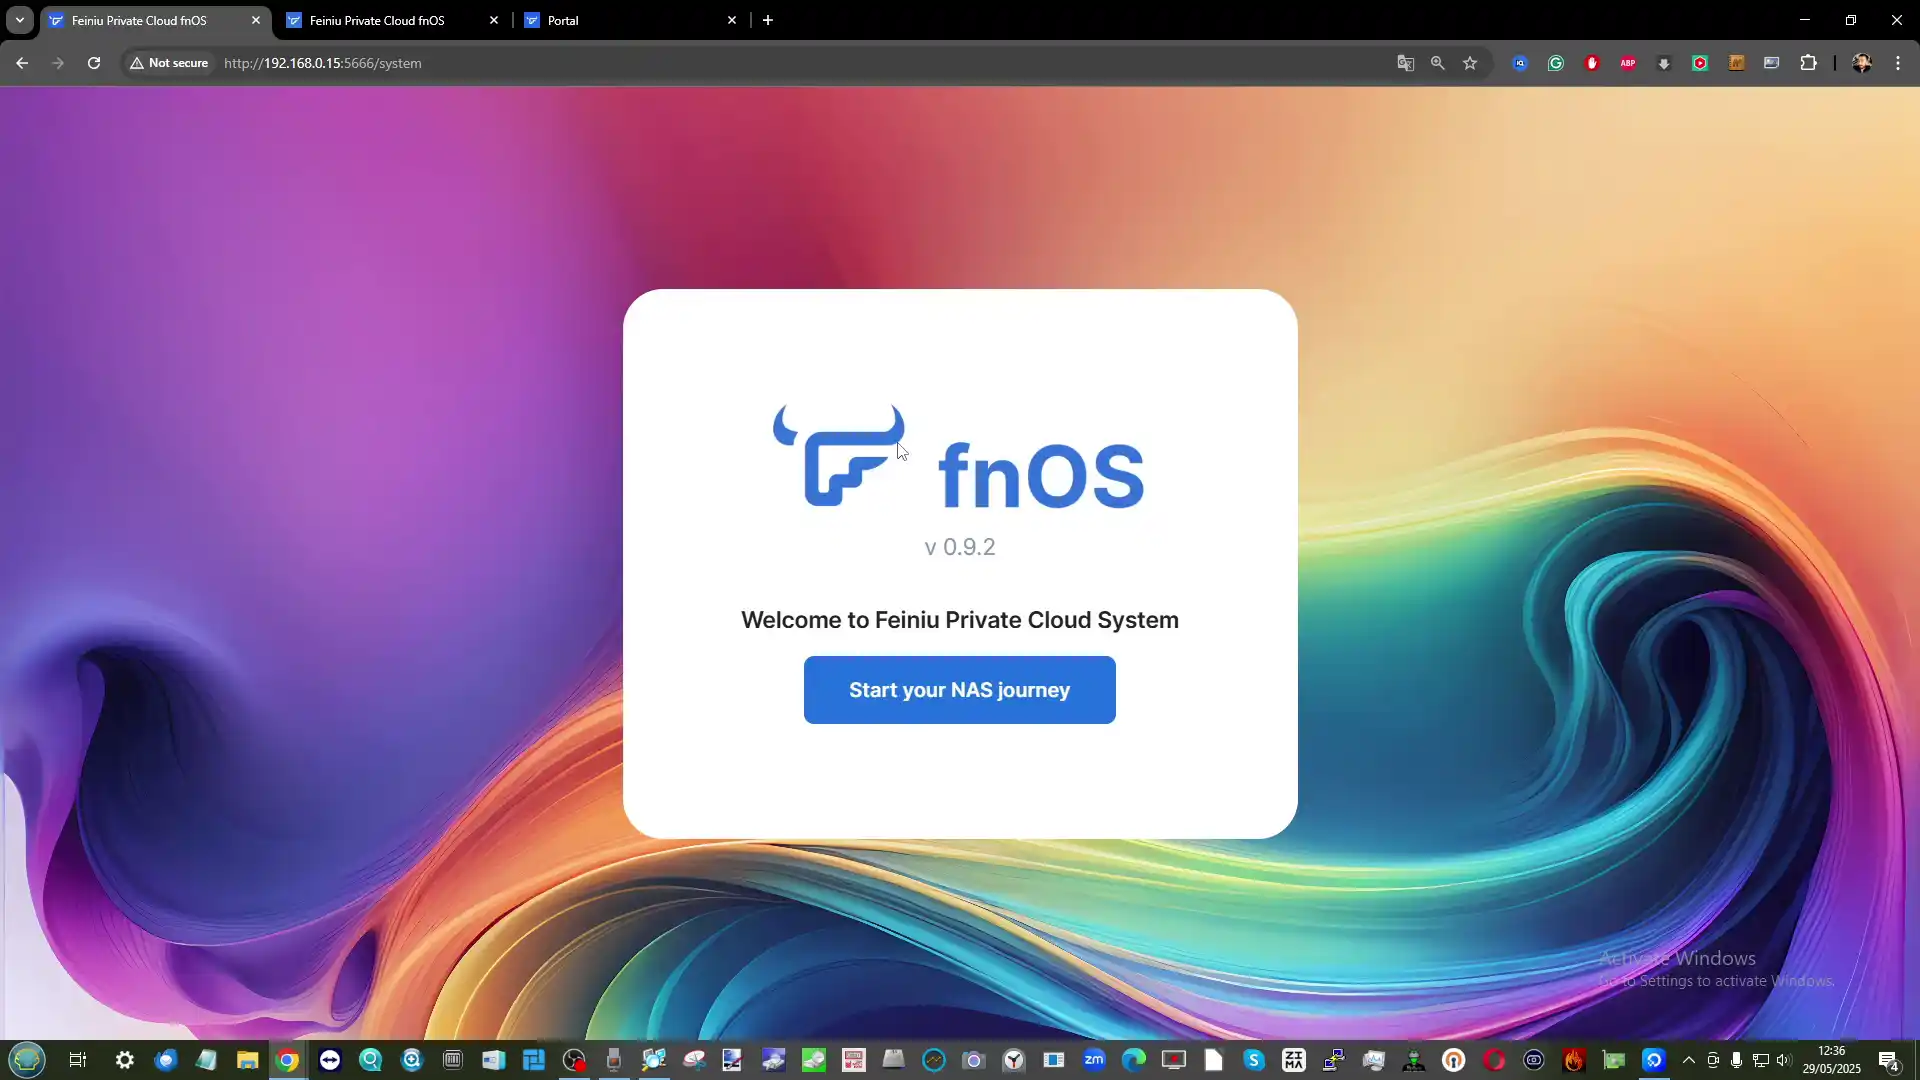Open Skype from the taskbar
Screen dimensions: 1920x1080
[1254, 1060]
